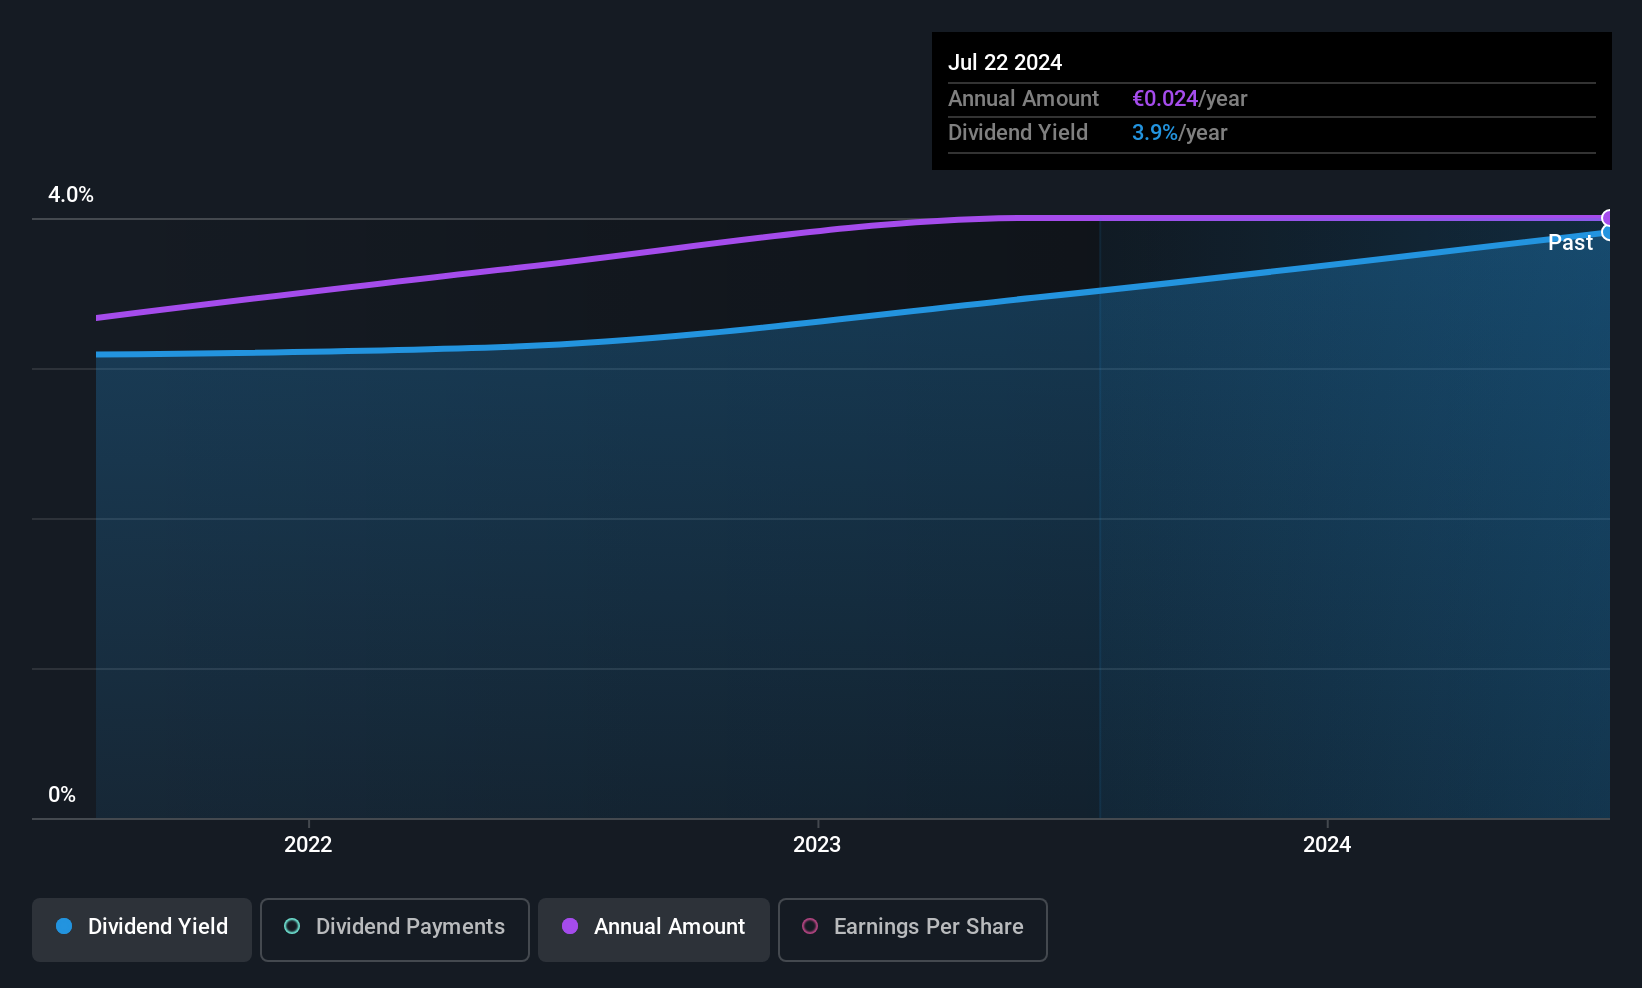Image resolution: width=1642 pixels, height=988 pixels.
Task: Click the 0% y-axis label
Action: click(x=62, y=795)
